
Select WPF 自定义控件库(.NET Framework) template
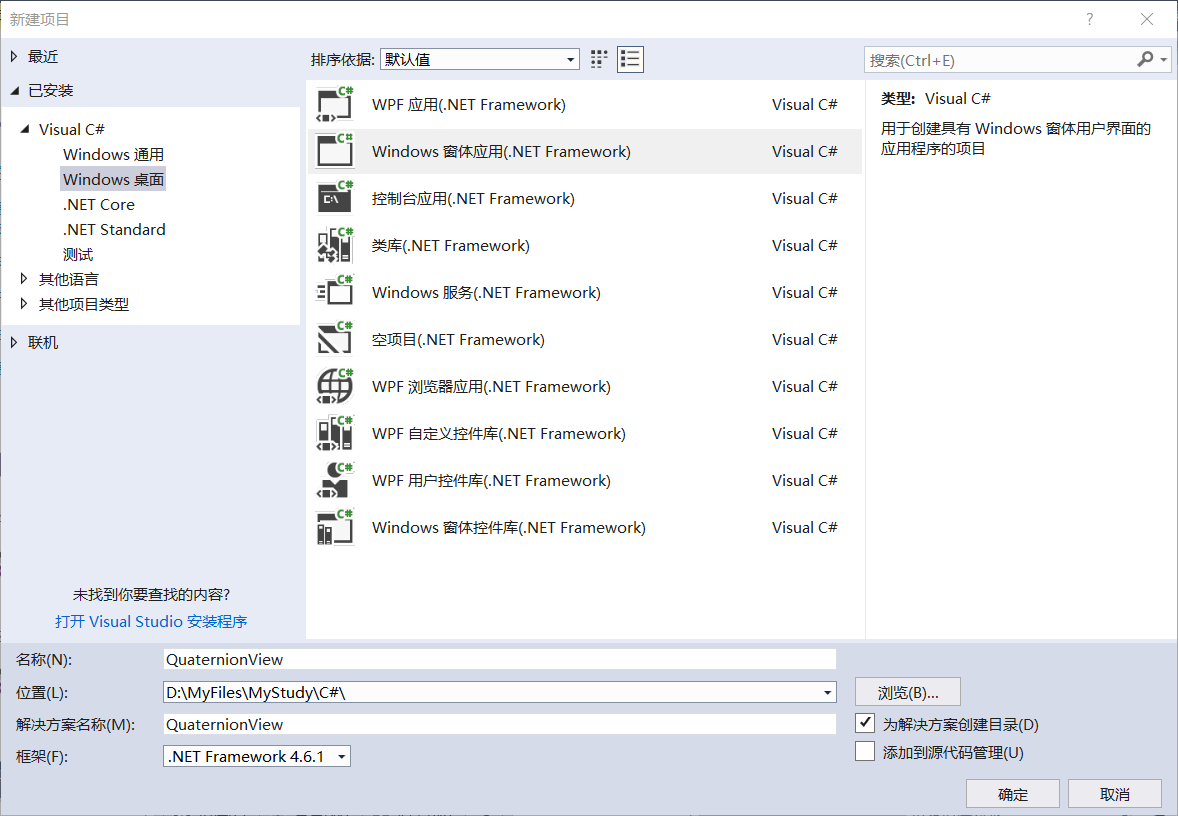[x=584, y=433]
